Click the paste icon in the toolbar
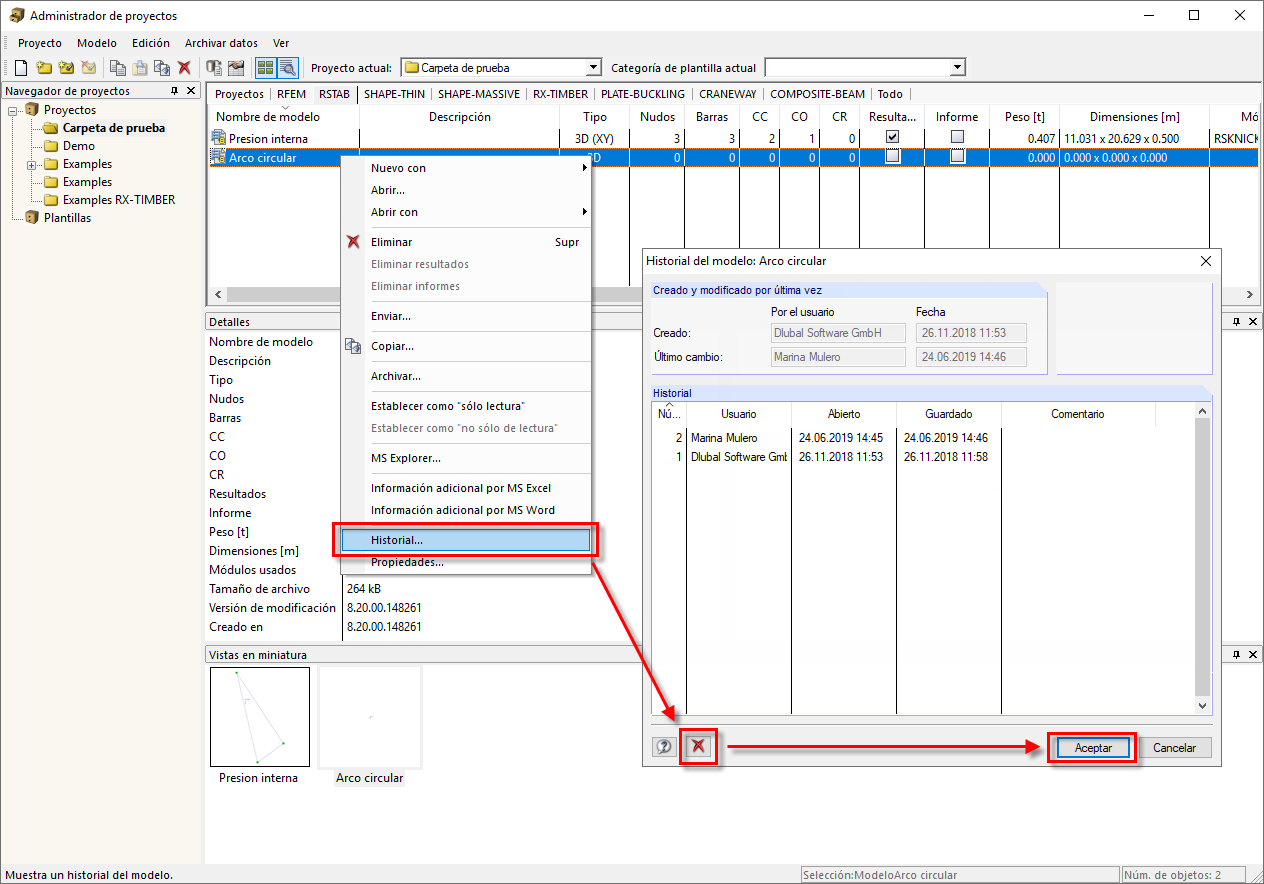Viewport: 1264px width, 884px height. coord(138,67)
